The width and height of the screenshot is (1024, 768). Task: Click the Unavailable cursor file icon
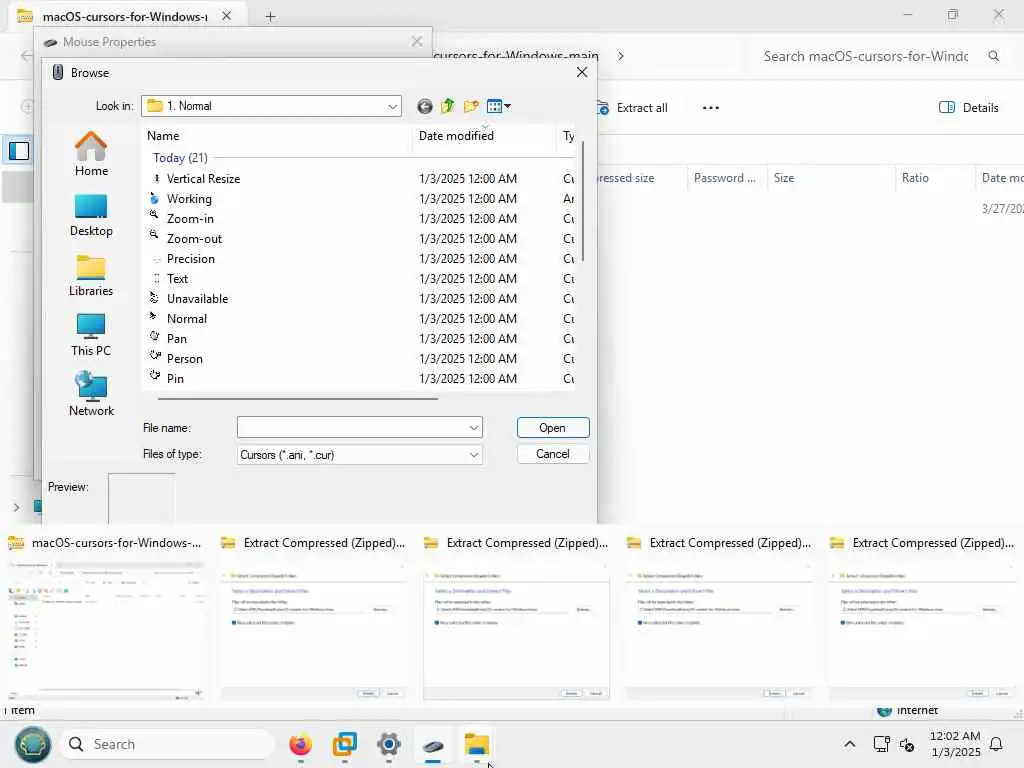tap(155, 298)
